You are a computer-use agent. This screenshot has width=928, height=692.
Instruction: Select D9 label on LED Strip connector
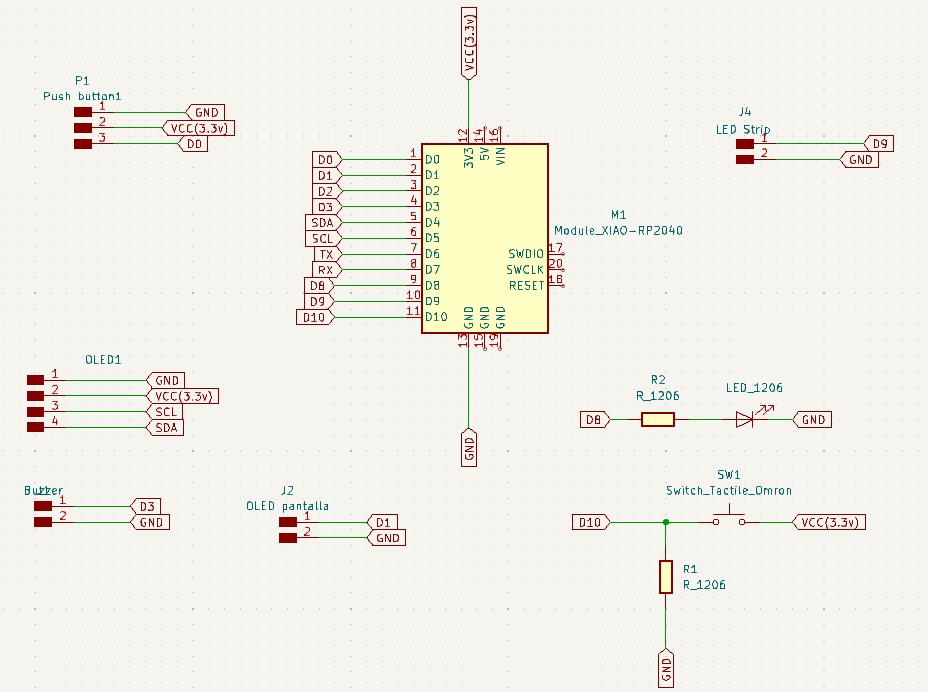click(879, 143)
